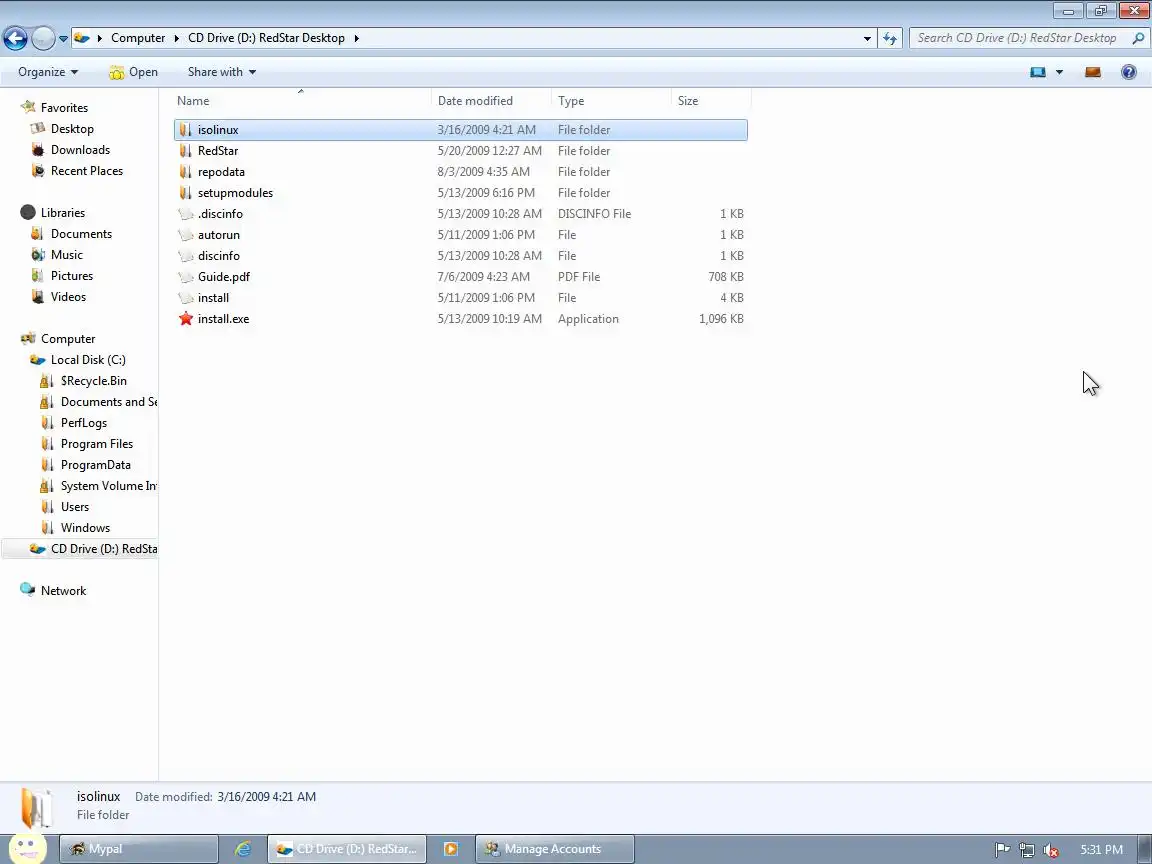Open the recent pages dropdown arrow
Screen dimensions: 1152x864
63,38
